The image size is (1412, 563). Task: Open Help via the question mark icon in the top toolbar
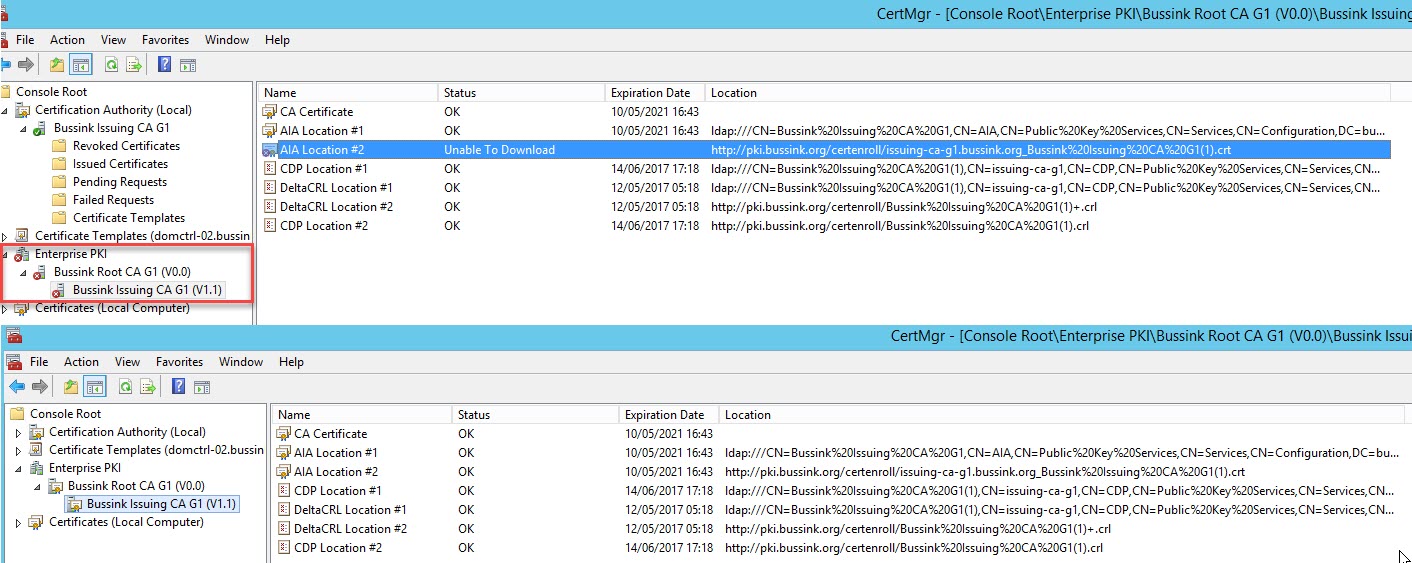click(165, 65)
